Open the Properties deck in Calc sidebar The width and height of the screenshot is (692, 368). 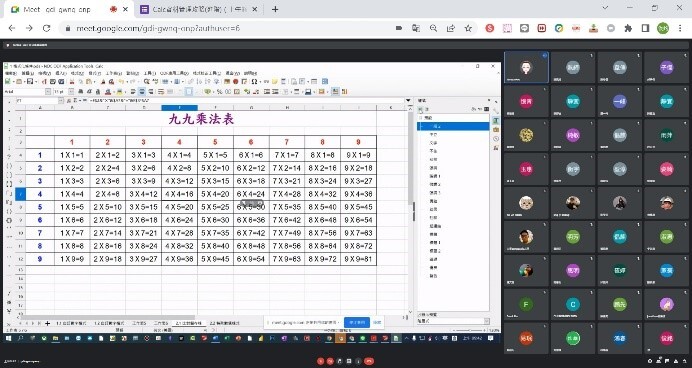[x=496, y=110]
